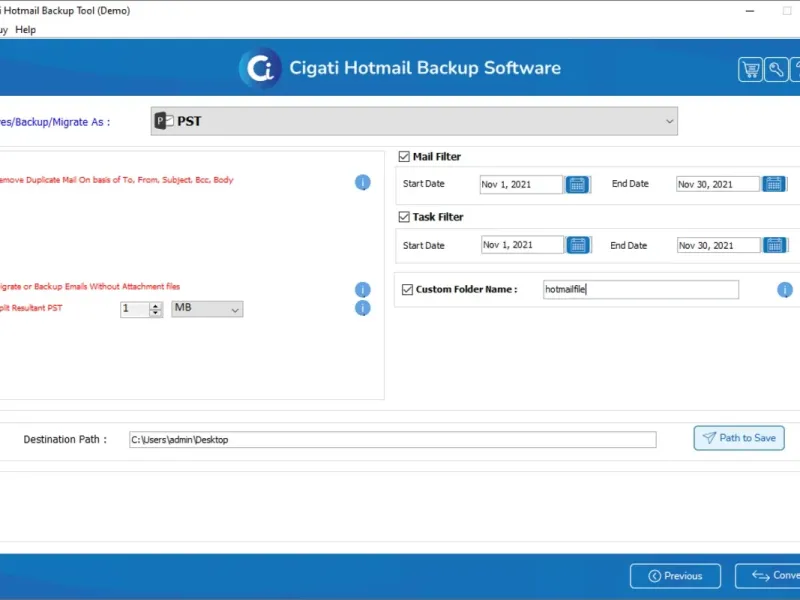Open Mail Filter end date calendar
Image resolution: width=800 pixels, height=600 pixels.
774,184
